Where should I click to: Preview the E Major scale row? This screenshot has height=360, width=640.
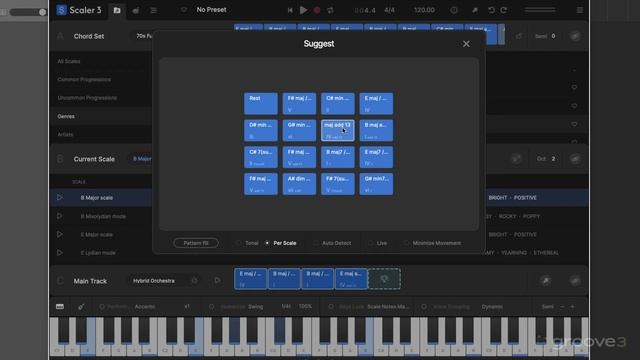pyautogui.click(x=60, y=234)
